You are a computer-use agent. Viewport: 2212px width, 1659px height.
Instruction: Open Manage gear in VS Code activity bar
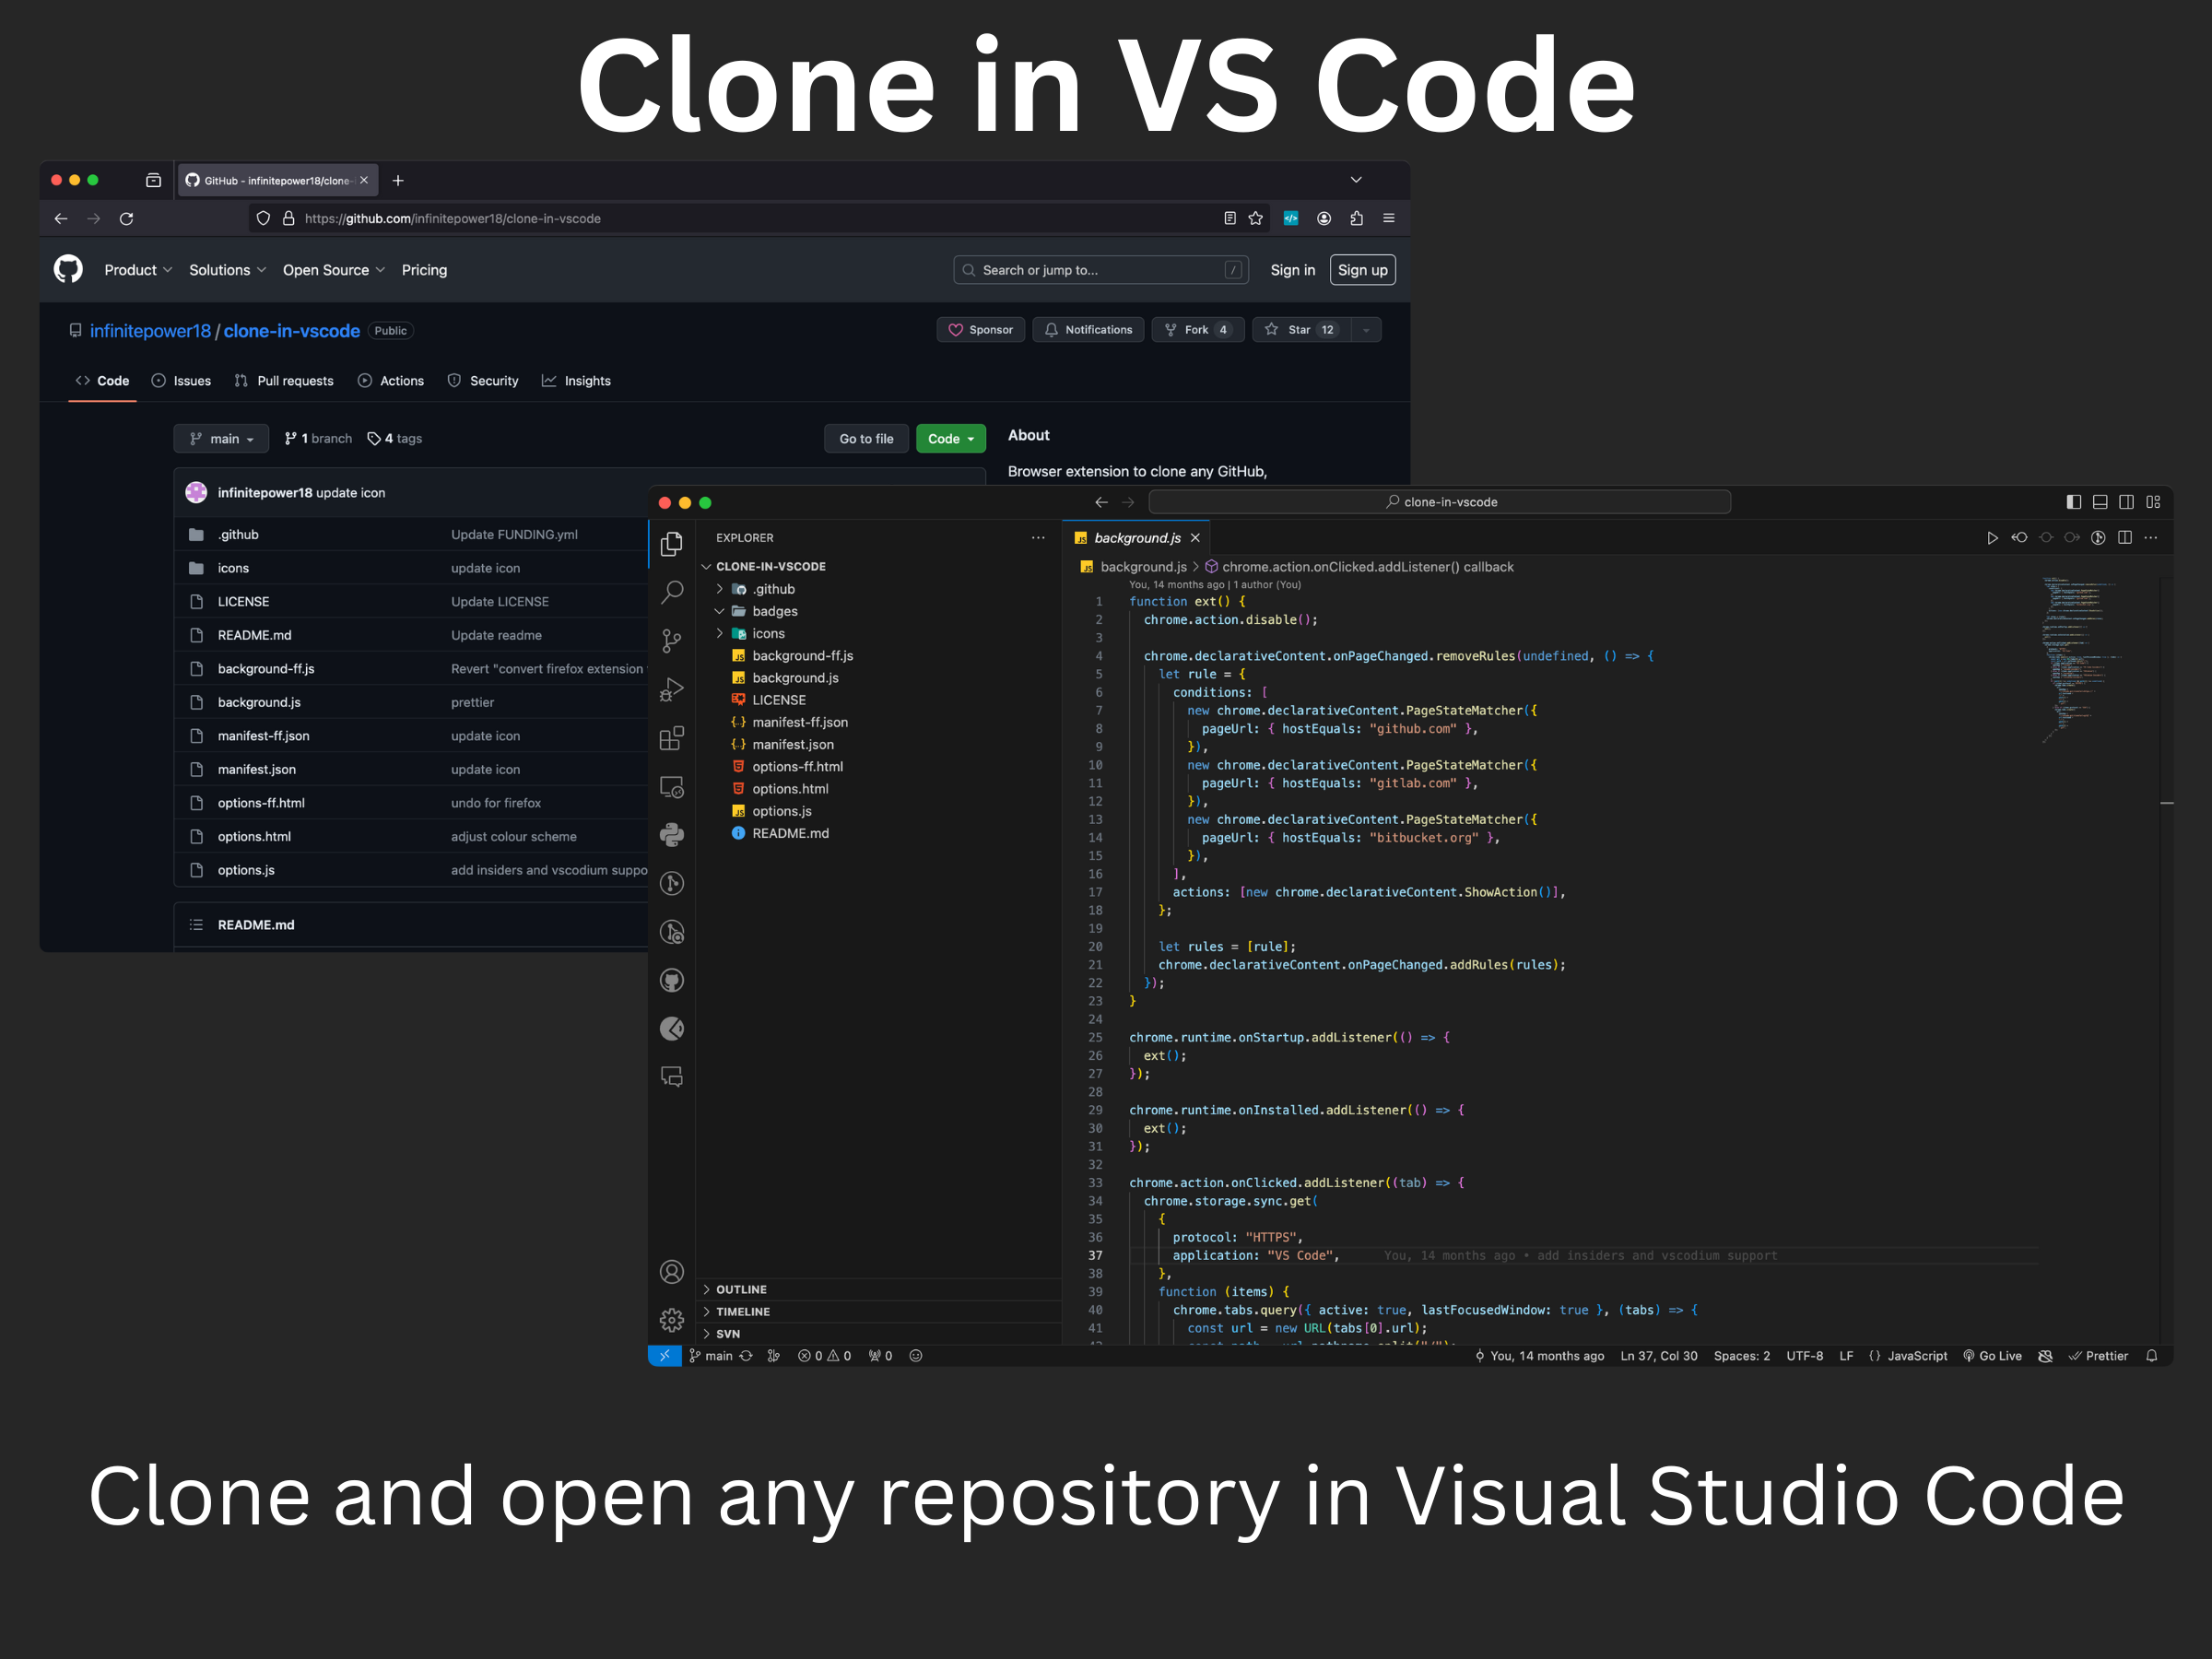tap(672, 1320)
